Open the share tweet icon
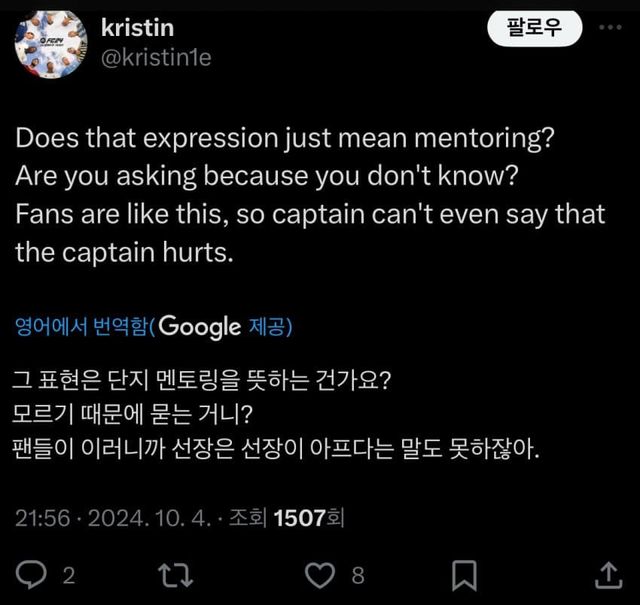This screenshot has width=640, height=605. point(607,574)
